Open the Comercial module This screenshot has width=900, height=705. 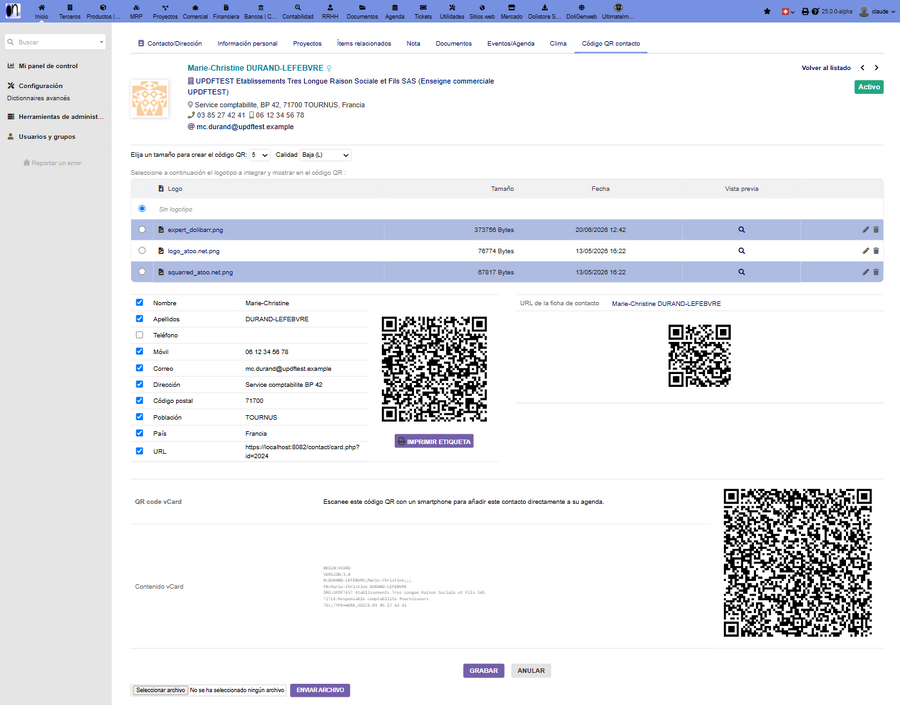coord(195,8)
